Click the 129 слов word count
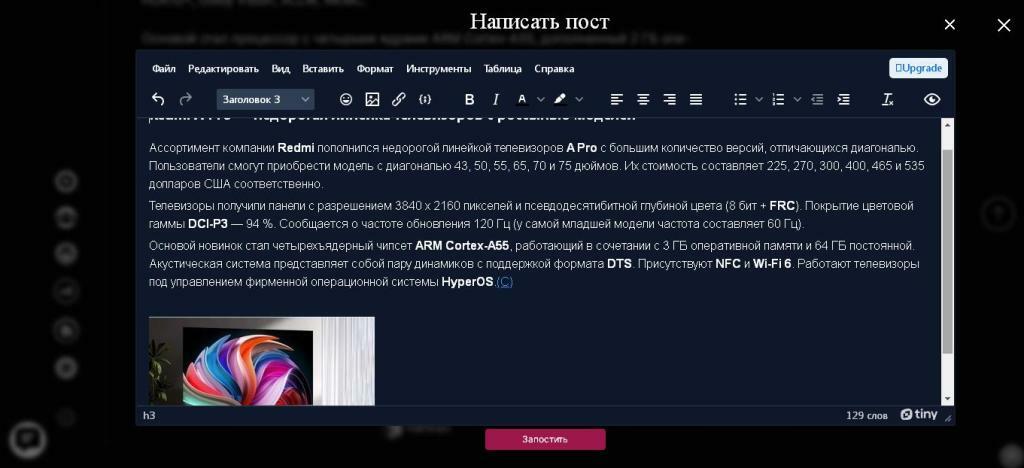Image resolution: width=1024 pixels, height=468 pixels. [x=867, y=415]
